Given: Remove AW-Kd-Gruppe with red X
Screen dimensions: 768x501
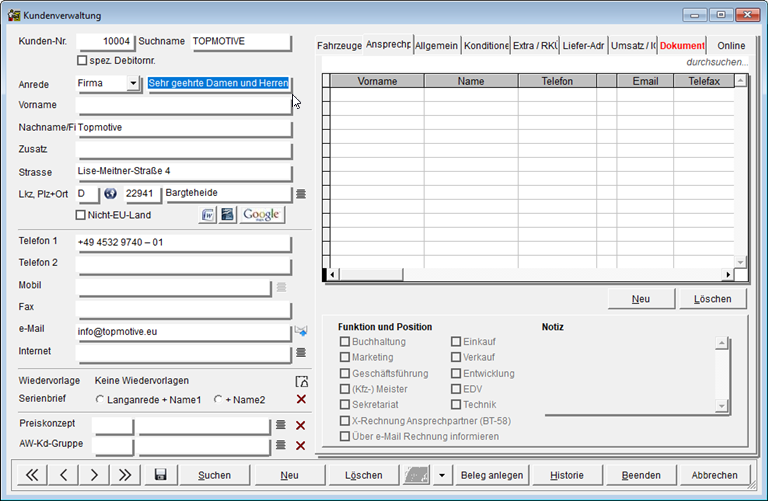Looking at the screenshot, I should point(301,445).
